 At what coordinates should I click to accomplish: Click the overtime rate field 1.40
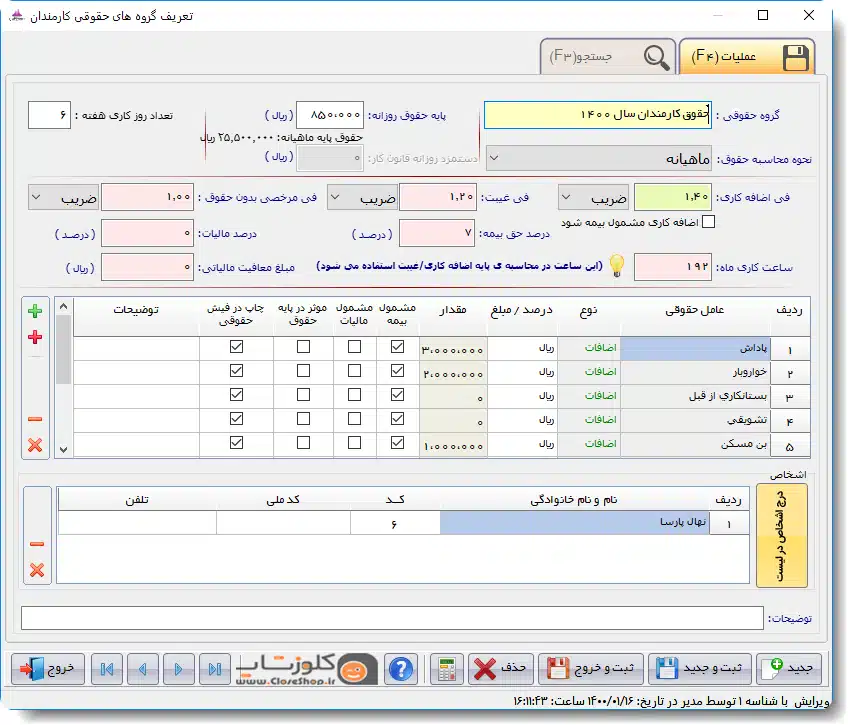(673, 197)
